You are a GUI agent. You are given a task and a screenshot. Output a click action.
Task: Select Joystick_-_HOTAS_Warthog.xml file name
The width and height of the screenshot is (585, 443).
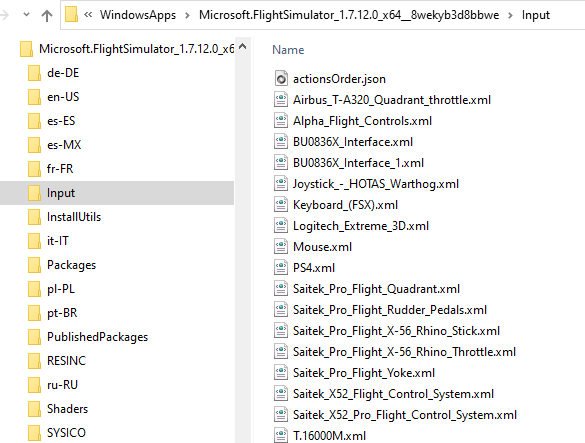[376, 184]
